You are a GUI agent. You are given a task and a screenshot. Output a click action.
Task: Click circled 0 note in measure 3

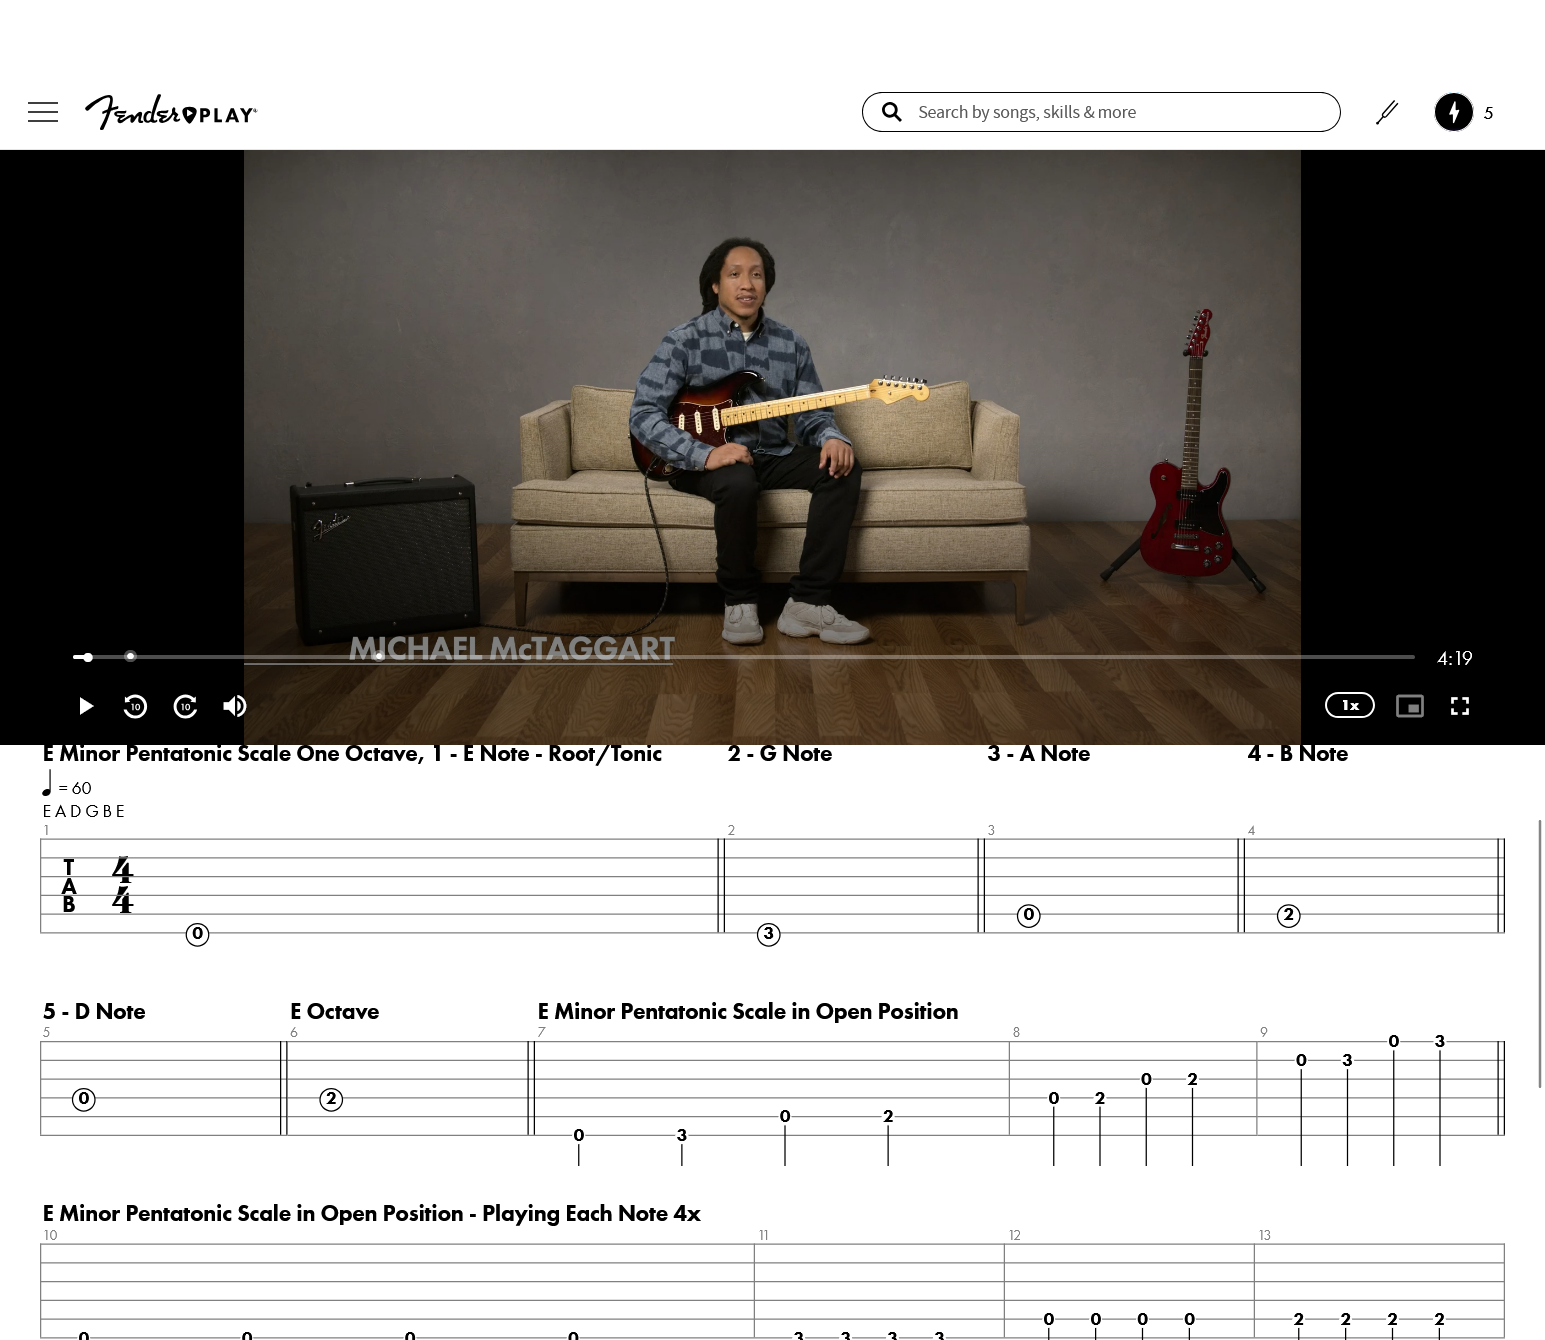1029,915
